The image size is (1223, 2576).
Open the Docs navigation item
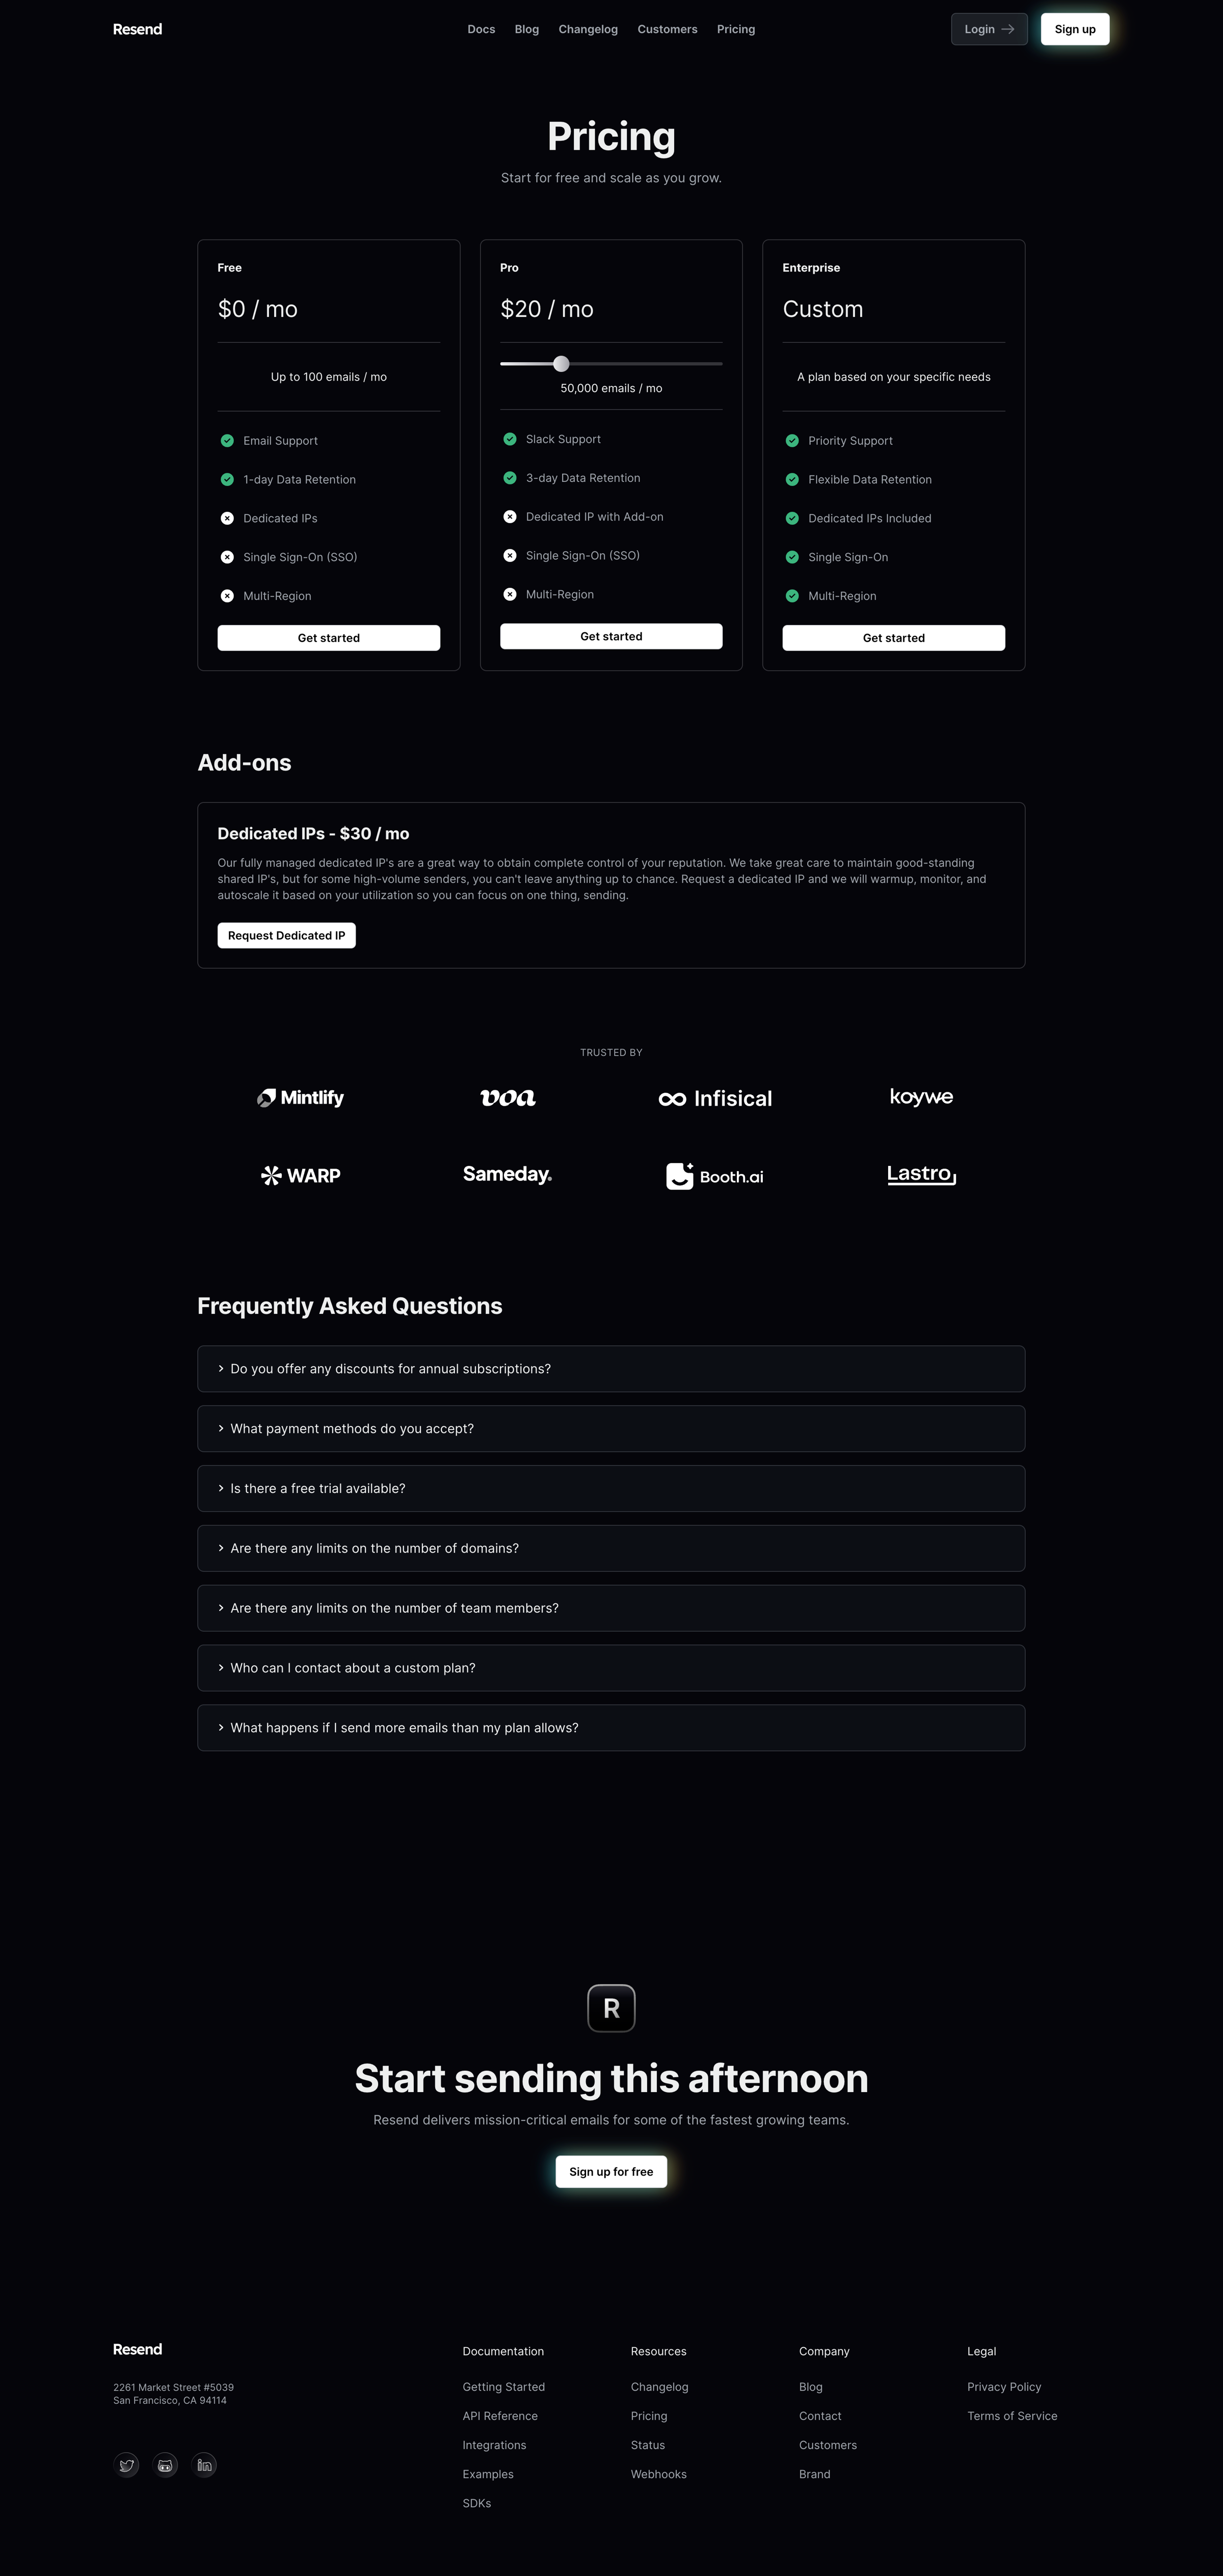click(481, 29)
